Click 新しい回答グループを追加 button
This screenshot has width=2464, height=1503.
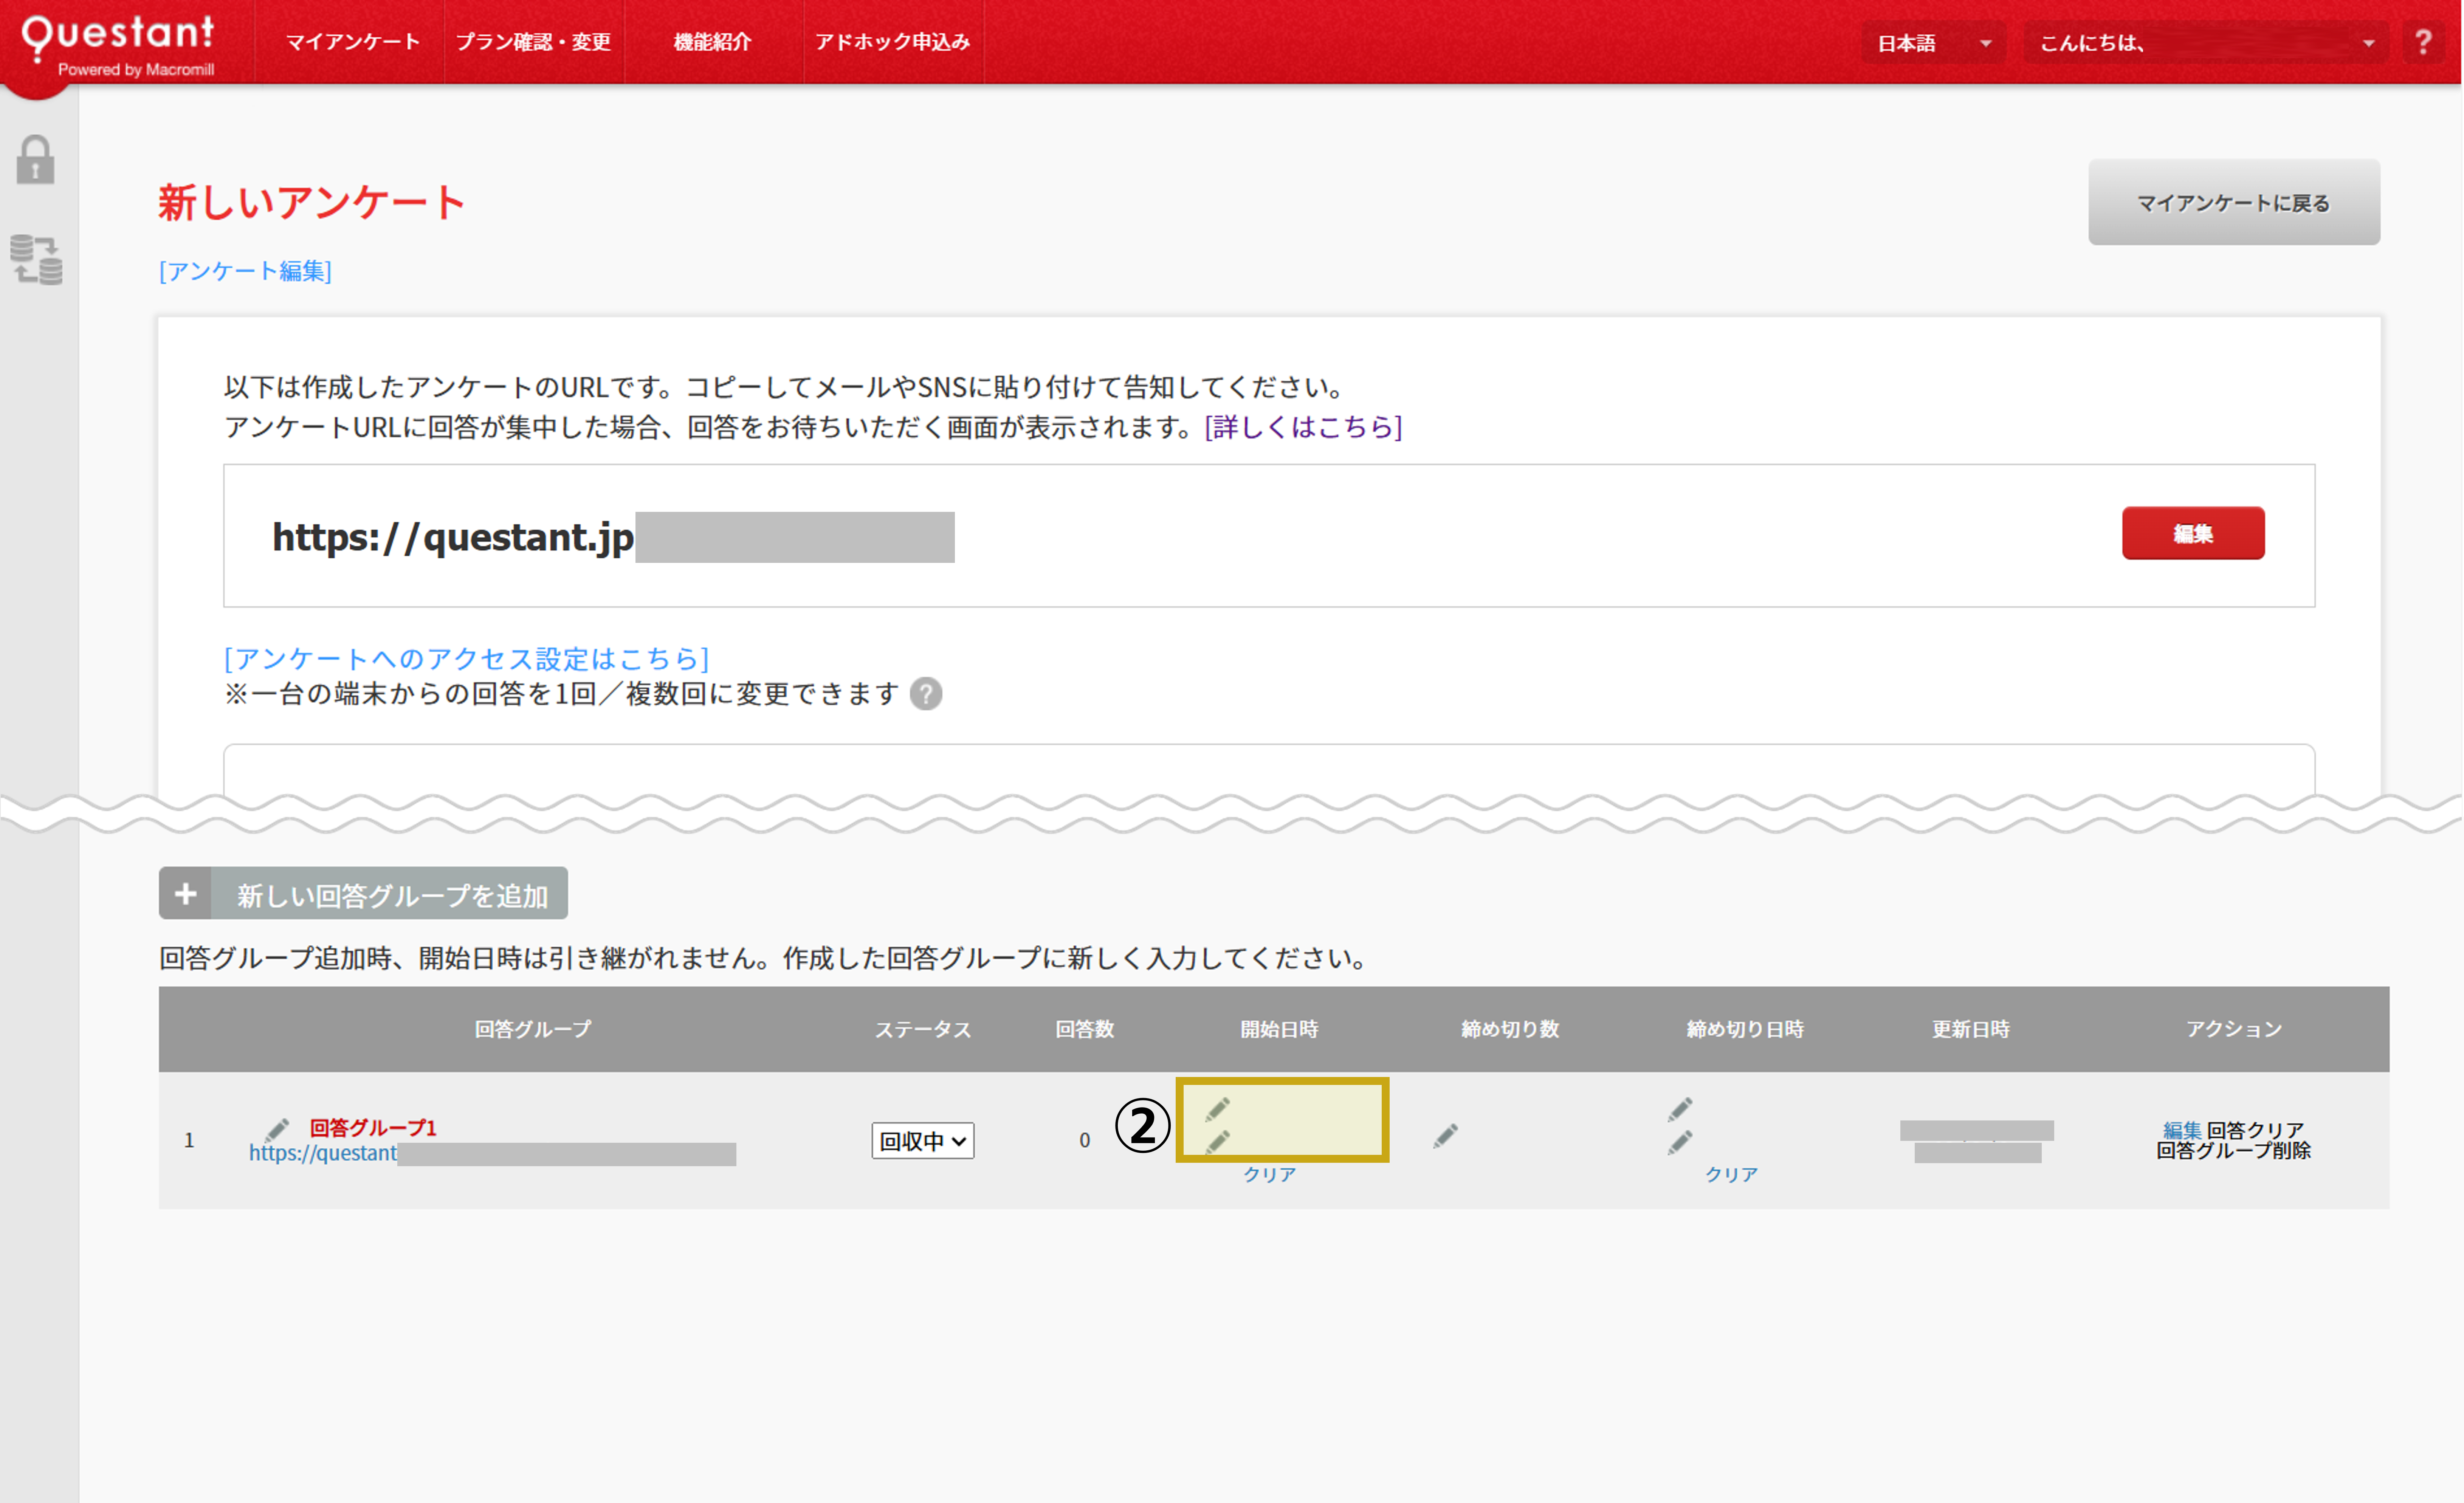(x=363, y=893)
